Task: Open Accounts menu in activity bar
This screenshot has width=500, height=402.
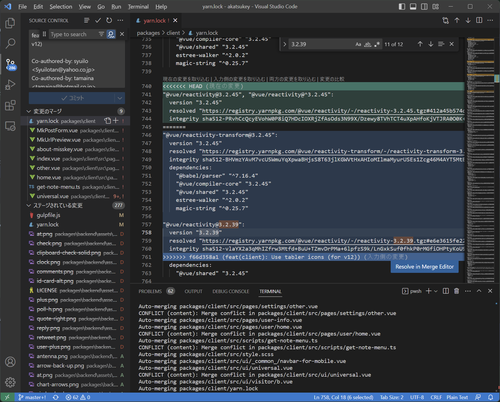Action: click(10, 362)
